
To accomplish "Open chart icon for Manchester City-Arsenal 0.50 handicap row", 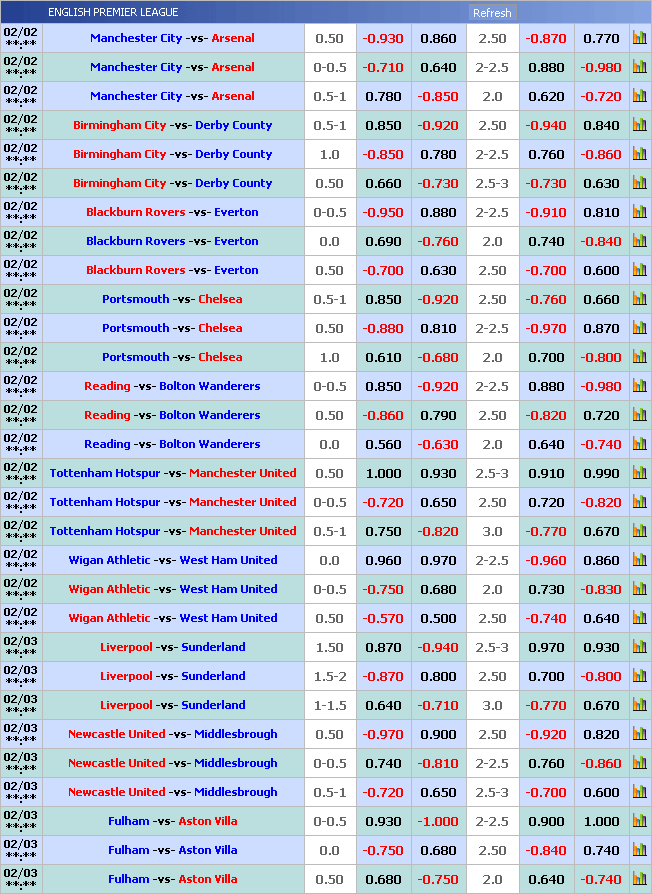I will click(x=639, y=39).
